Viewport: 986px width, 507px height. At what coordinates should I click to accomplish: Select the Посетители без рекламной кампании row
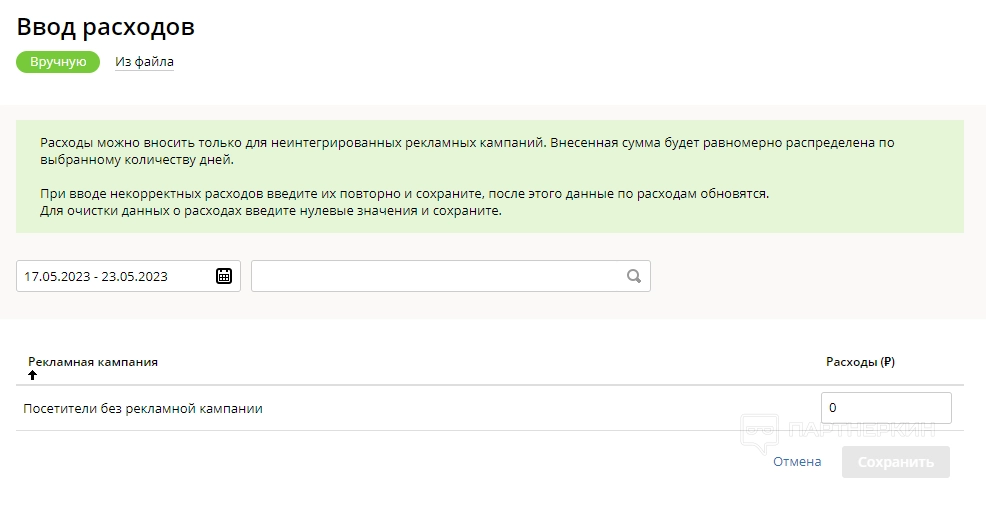click(x=143, y=408)
